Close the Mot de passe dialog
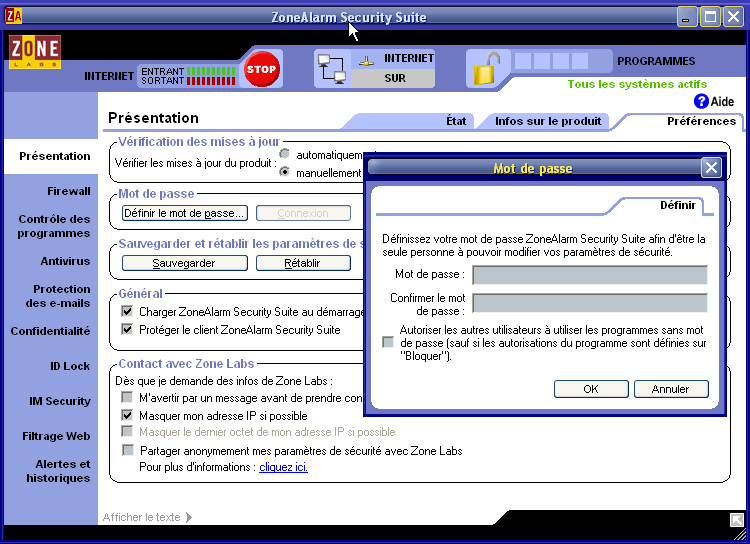 pyautogui.click(x=711, y=168)
